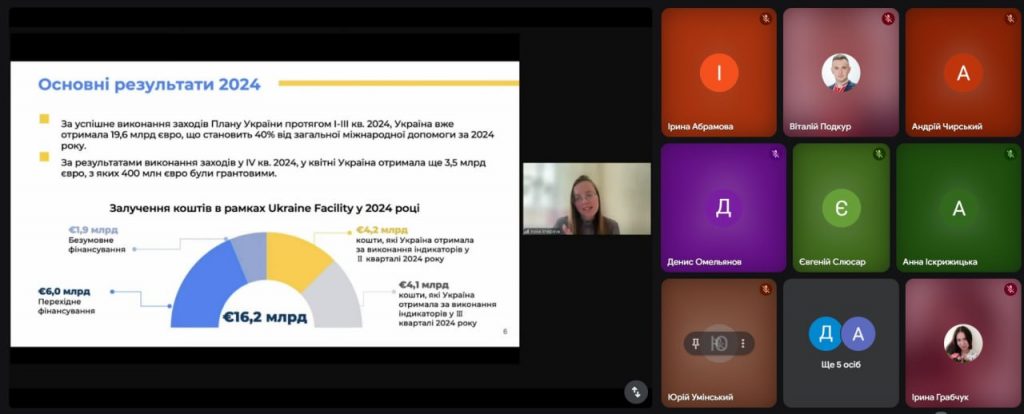Click the name label 'Євгеній Слюсар'
Image resolution: width=1024 pixels, height=414 pixels.
(833, 262)
